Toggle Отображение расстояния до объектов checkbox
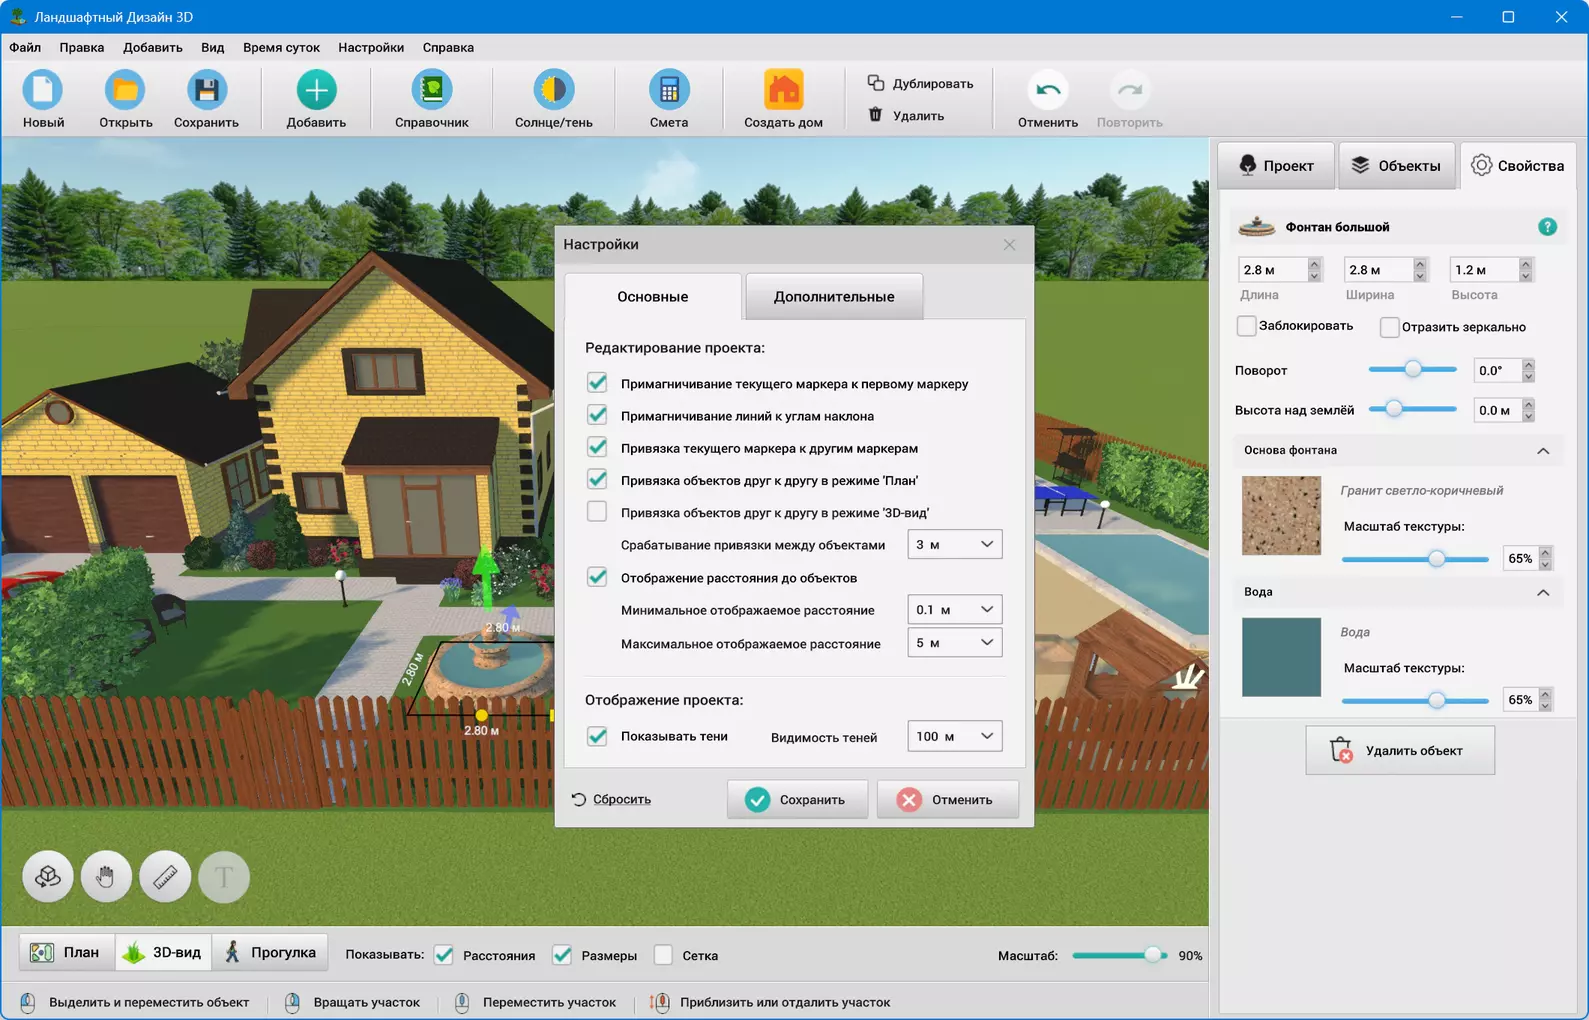The height and width of the screenshot is (1020, 1589). pos(597,577)
